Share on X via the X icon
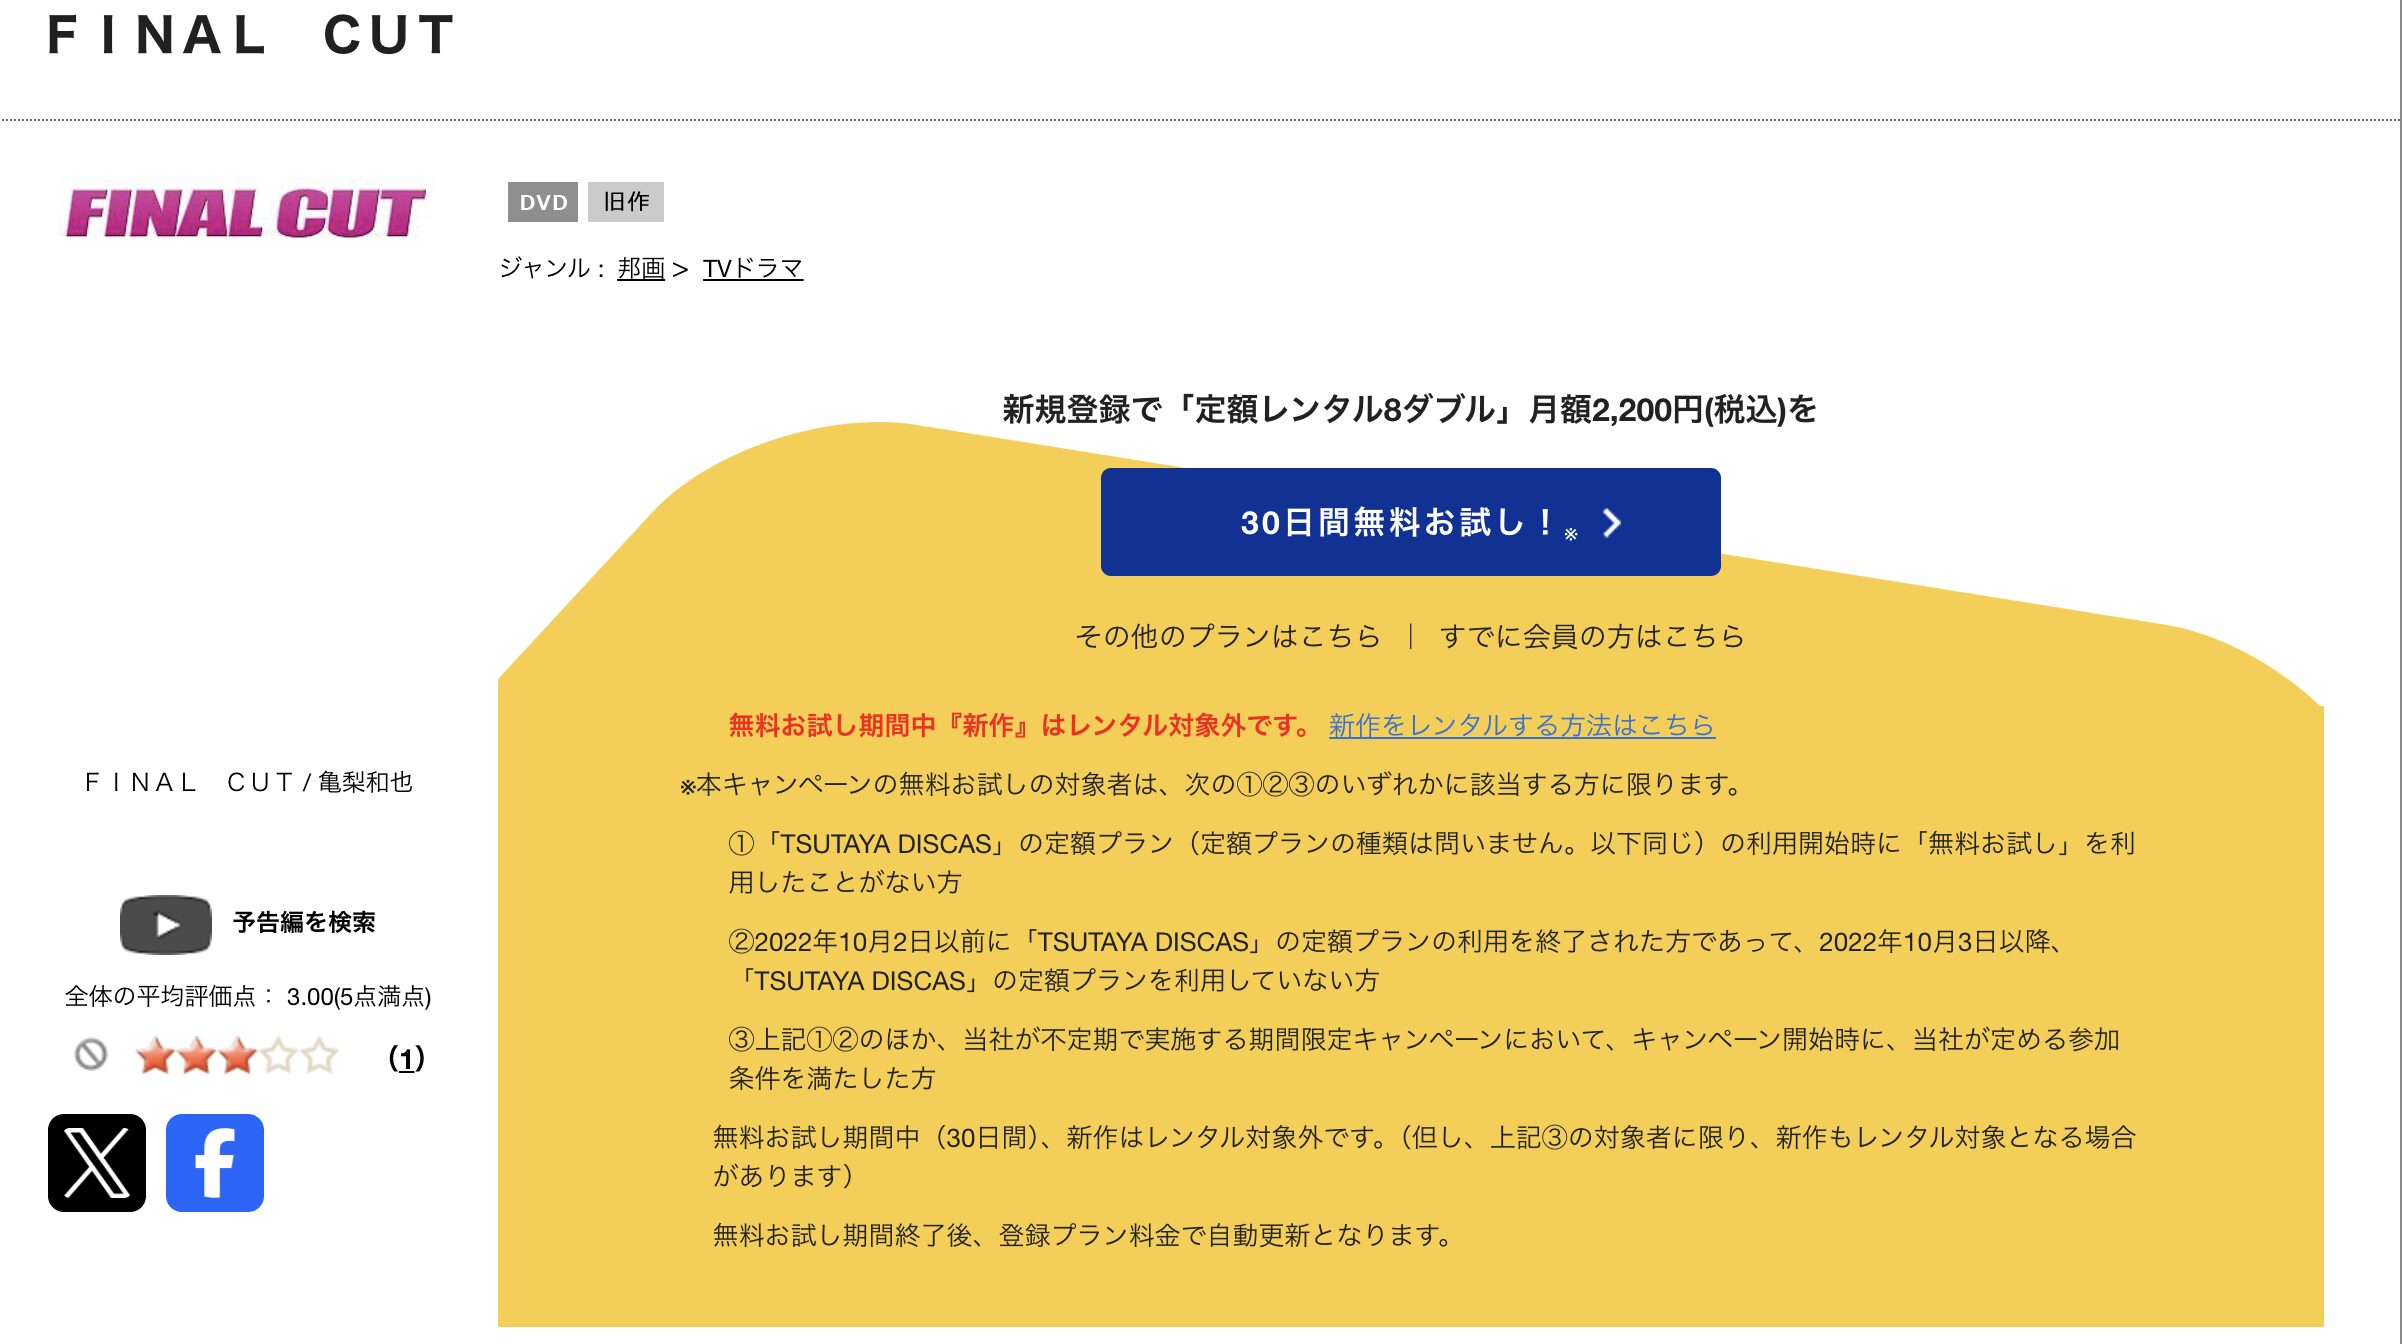Screen dimensions: 2402x1344 pyautogui.click(x=97, y=1162)
